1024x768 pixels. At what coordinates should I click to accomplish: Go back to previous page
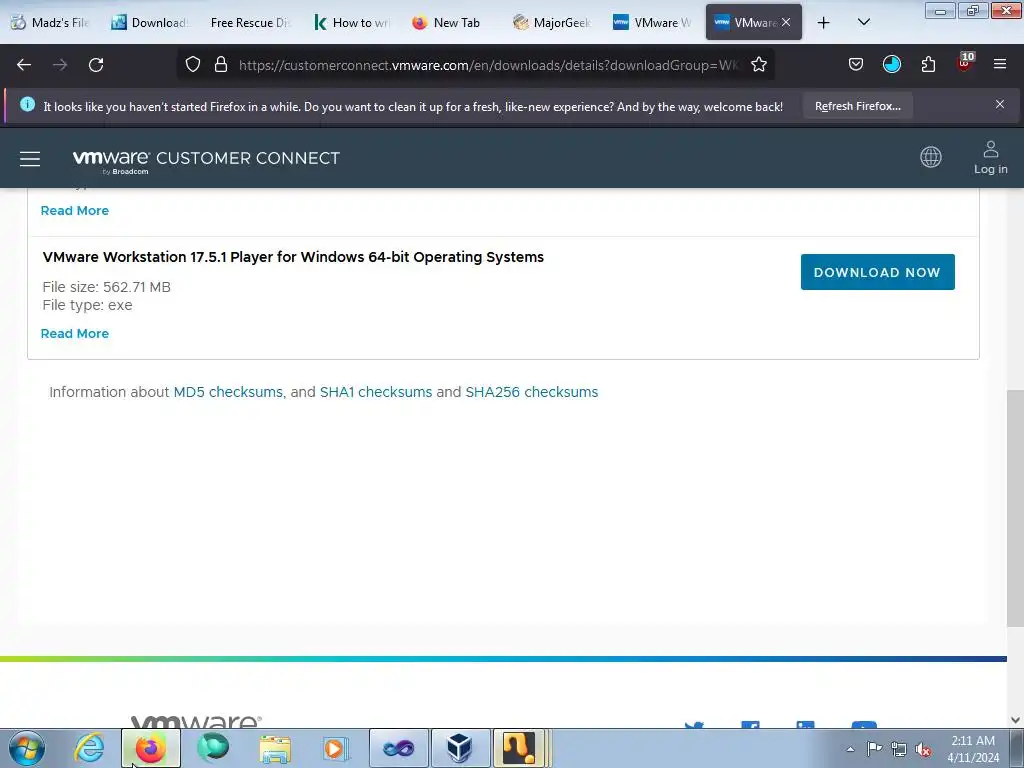pyautogui.click(x=24, y=65)
